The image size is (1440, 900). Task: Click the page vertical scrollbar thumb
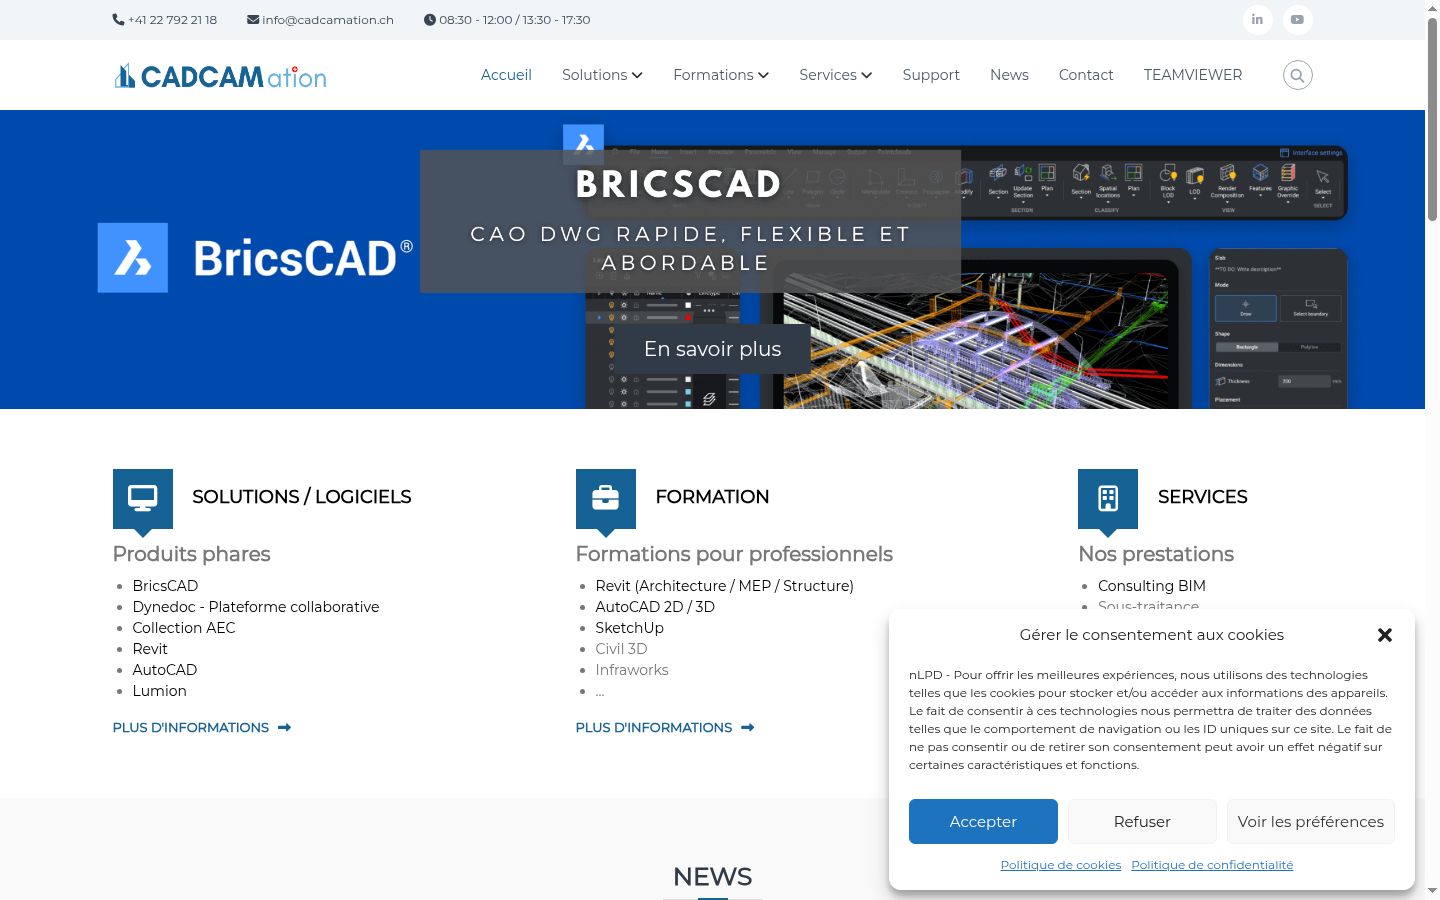[1432, 118]
